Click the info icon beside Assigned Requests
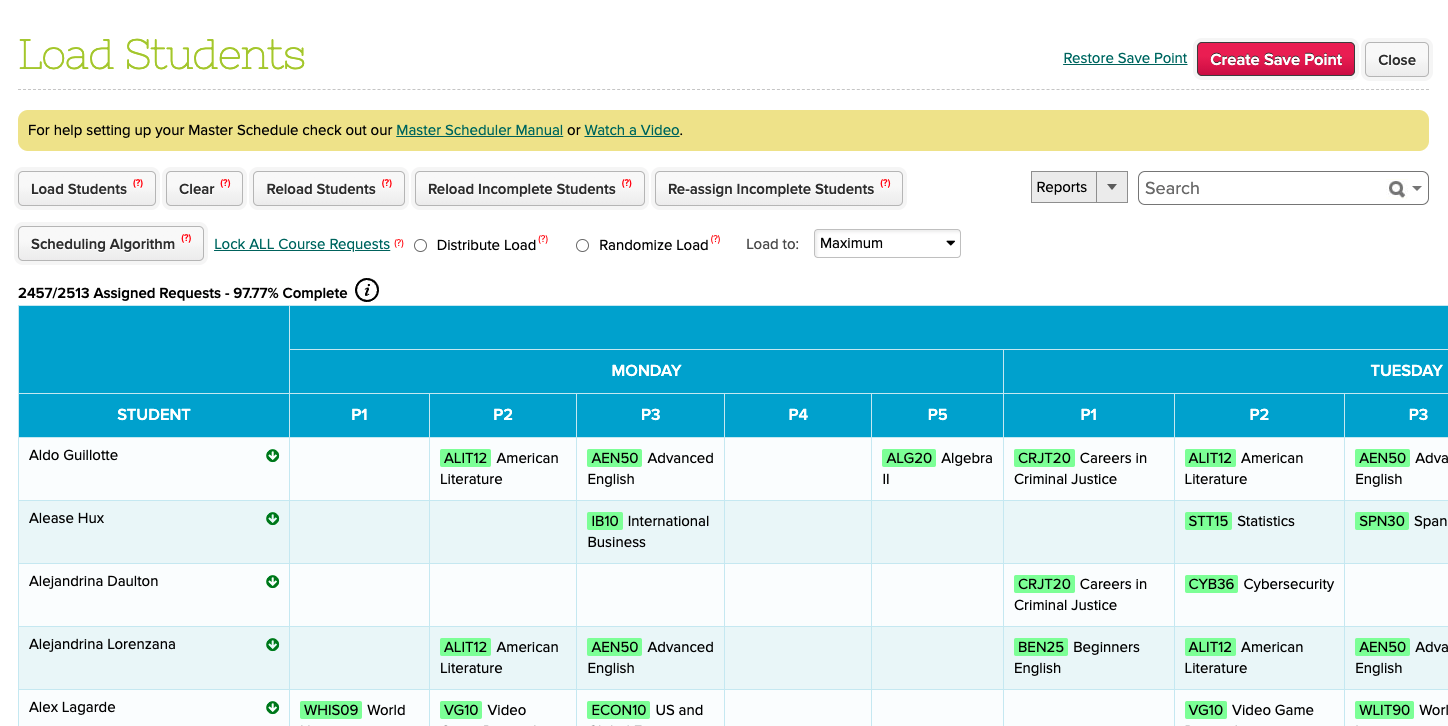This screenshot has height=726, width=1448. click(x=367, y=291)
